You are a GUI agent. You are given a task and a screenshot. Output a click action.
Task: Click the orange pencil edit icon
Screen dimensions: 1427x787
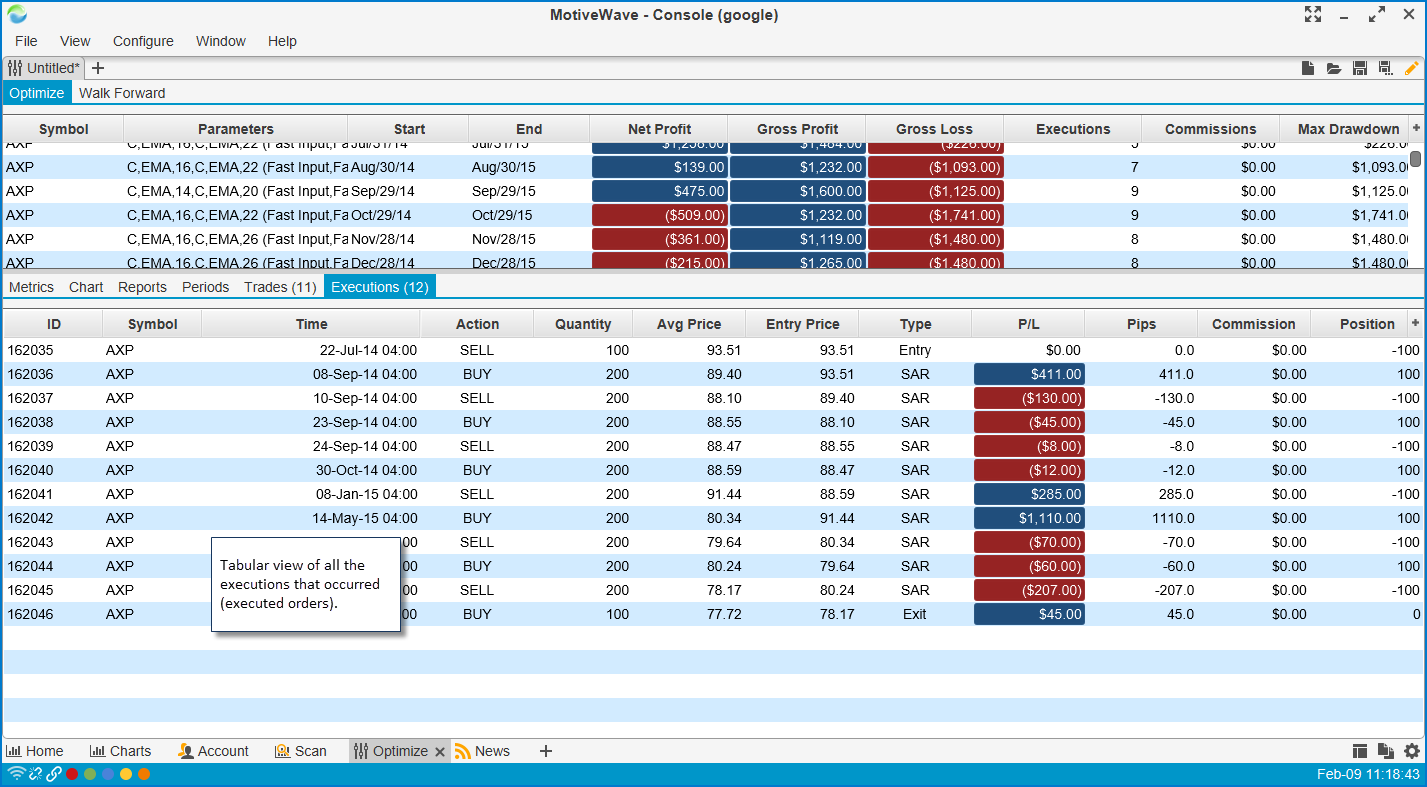point(1411,68)
